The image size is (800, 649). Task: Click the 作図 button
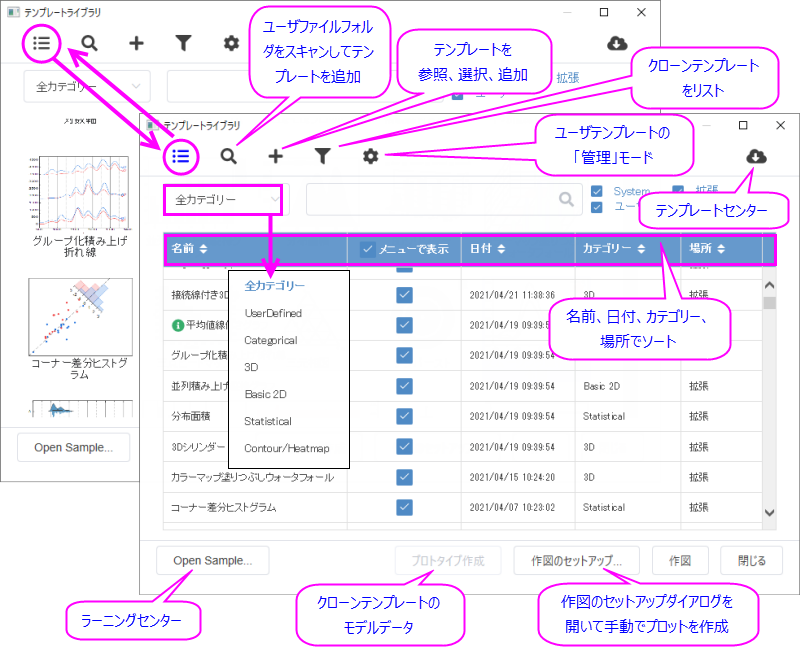680,560
